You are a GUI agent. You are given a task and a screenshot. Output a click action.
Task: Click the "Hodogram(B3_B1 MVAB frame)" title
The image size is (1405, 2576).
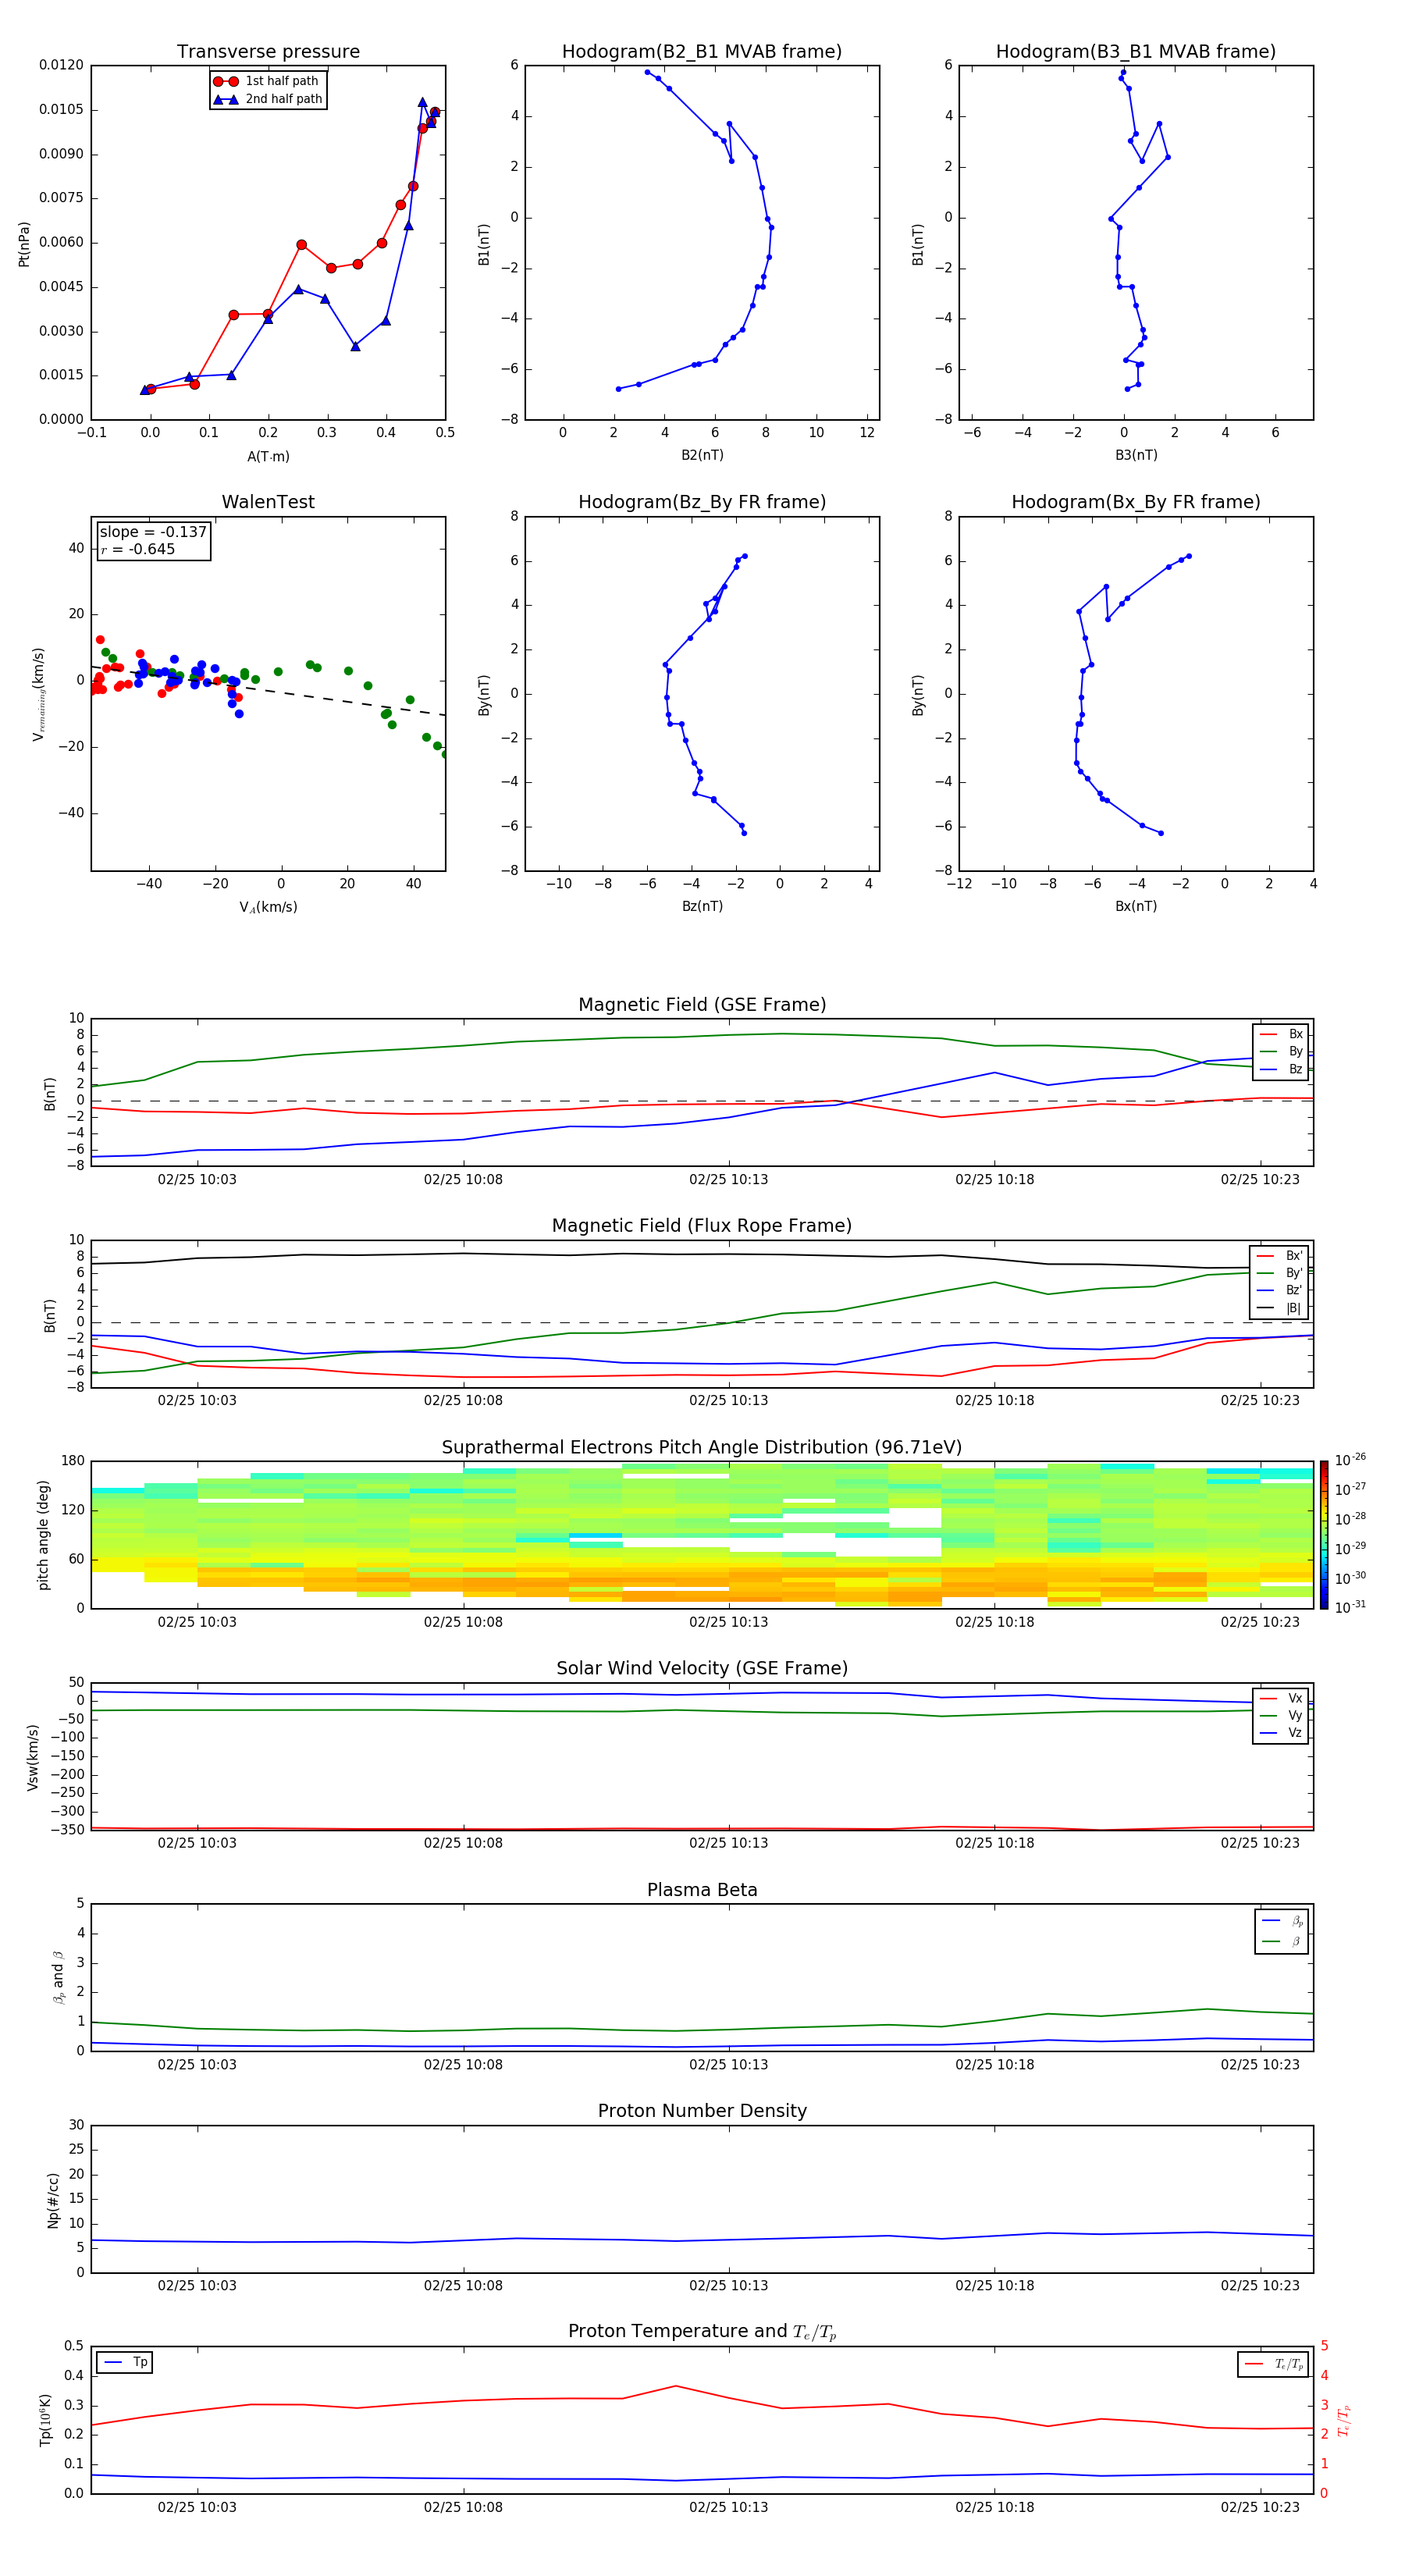[1136, 52]
